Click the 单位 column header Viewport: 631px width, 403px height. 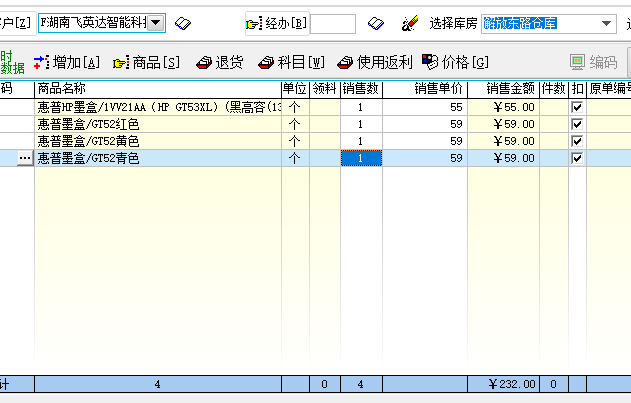point(295,89)
